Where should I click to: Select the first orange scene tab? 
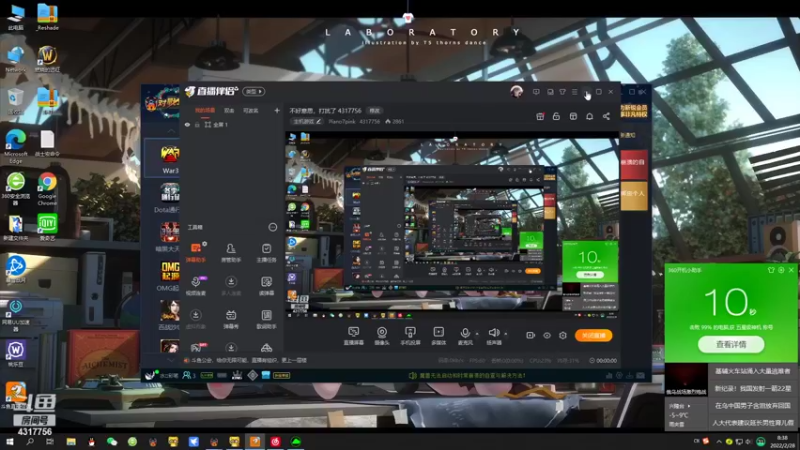[x=205, y=110]
